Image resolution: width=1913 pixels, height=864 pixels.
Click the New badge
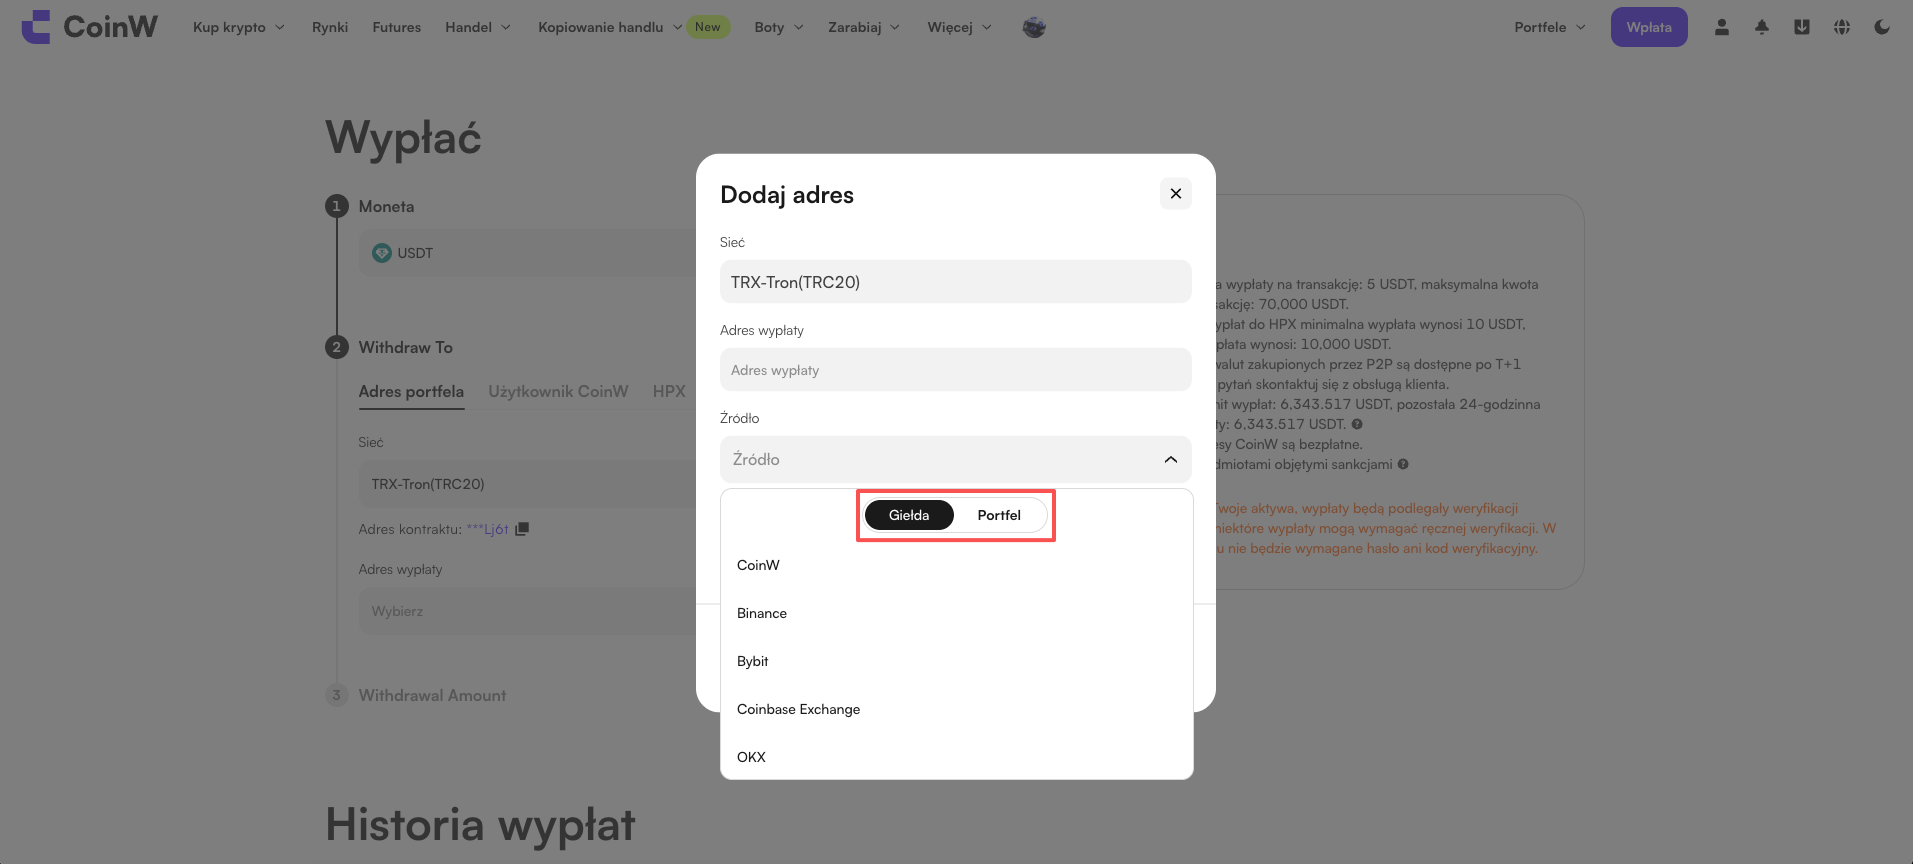coord(708,27)
